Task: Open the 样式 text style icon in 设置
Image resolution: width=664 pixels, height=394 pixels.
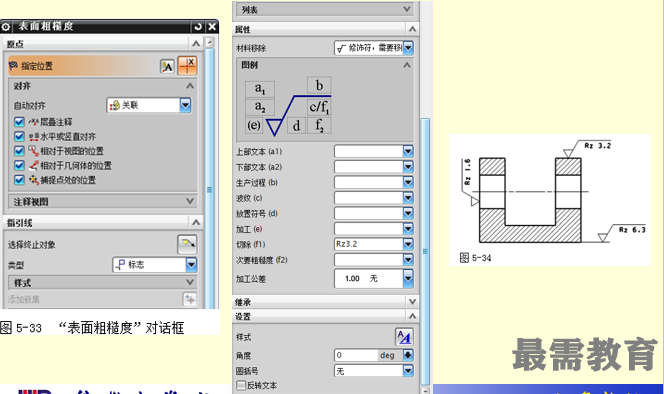Action: [404, 337]
